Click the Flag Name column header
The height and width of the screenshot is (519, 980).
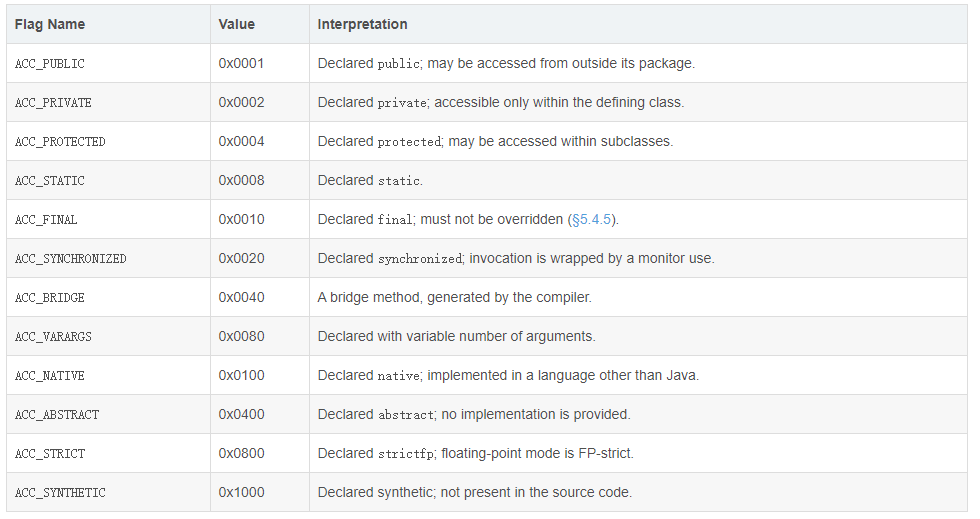click(50, 24)
